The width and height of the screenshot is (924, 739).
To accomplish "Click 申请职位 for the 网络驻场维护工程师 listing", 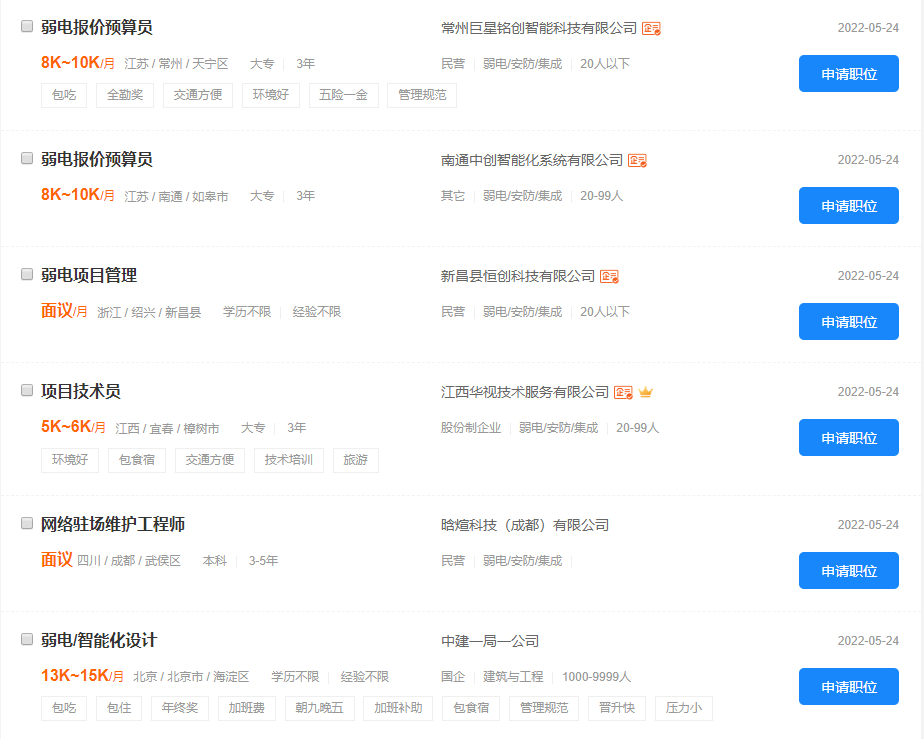I will (848, 571).
